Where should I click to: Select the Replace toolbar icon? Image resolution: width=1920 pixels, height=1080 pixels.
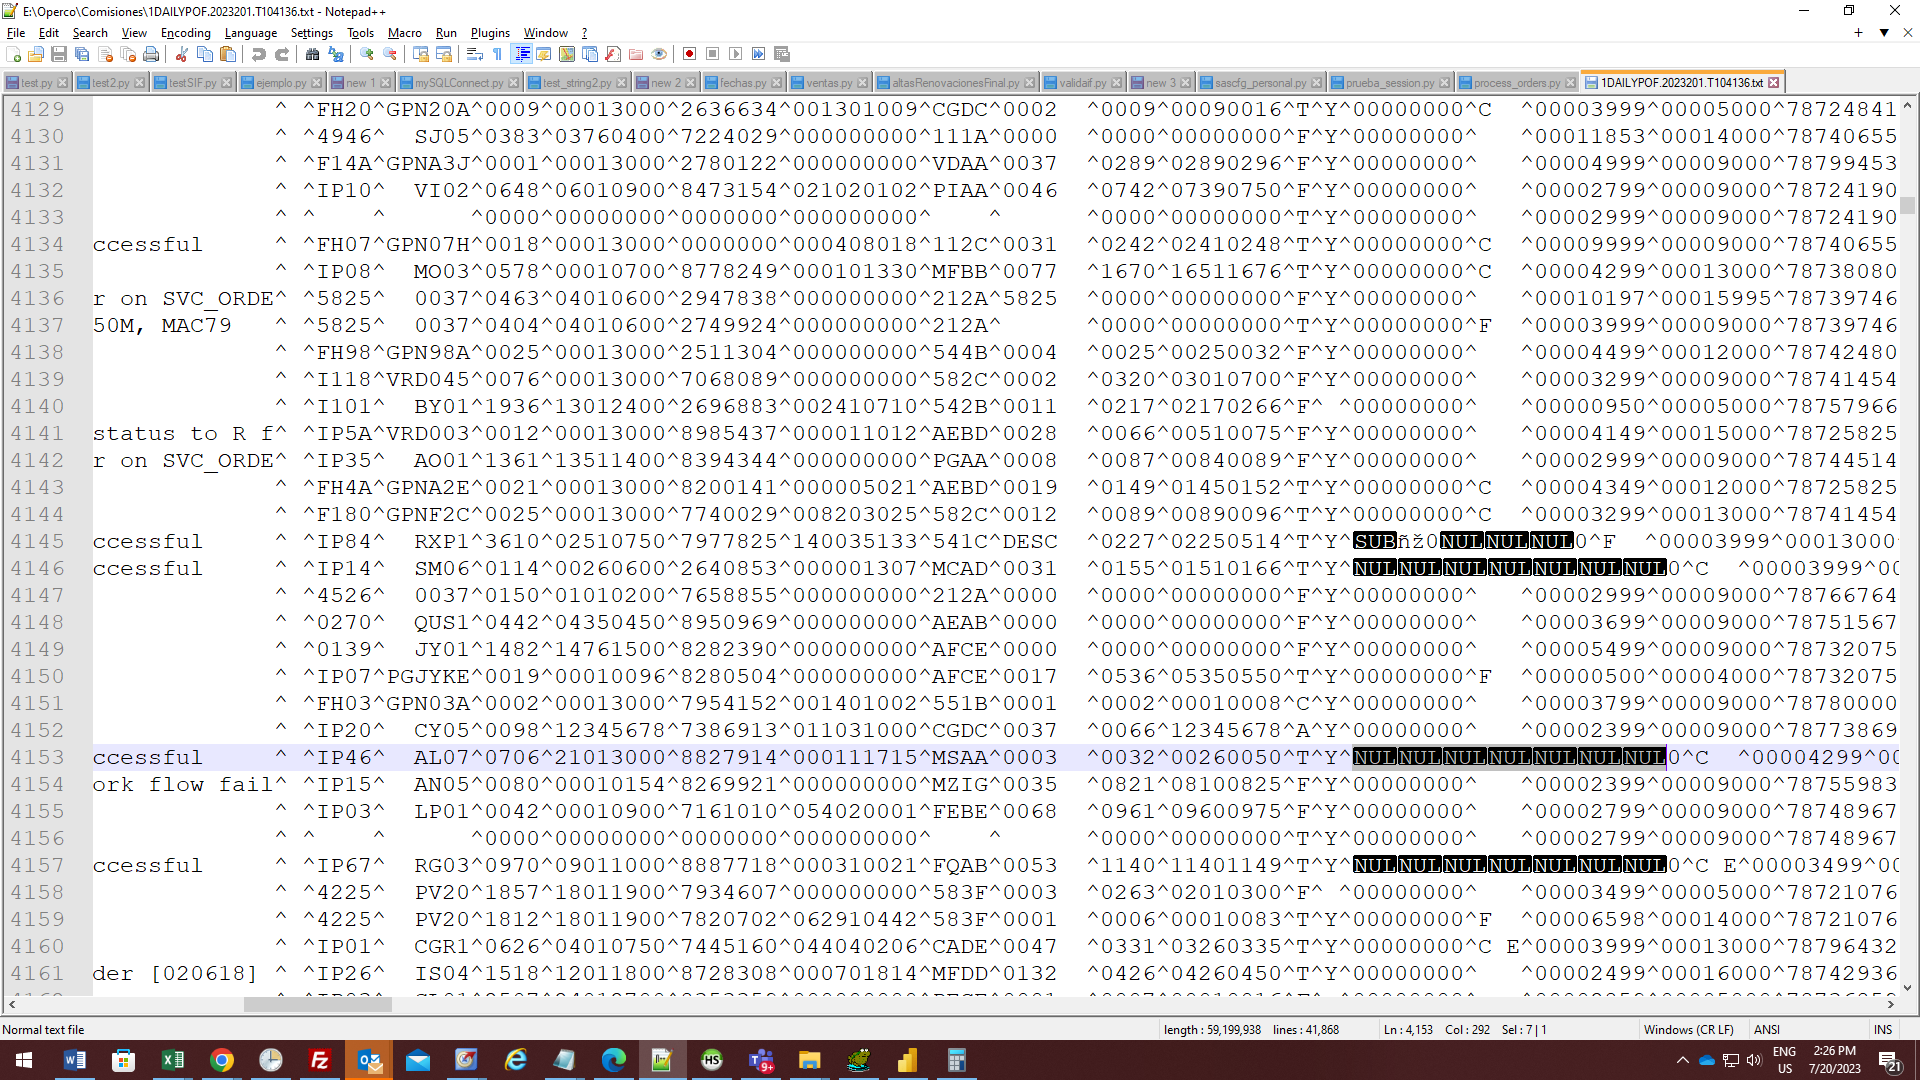tap(335, 54)
